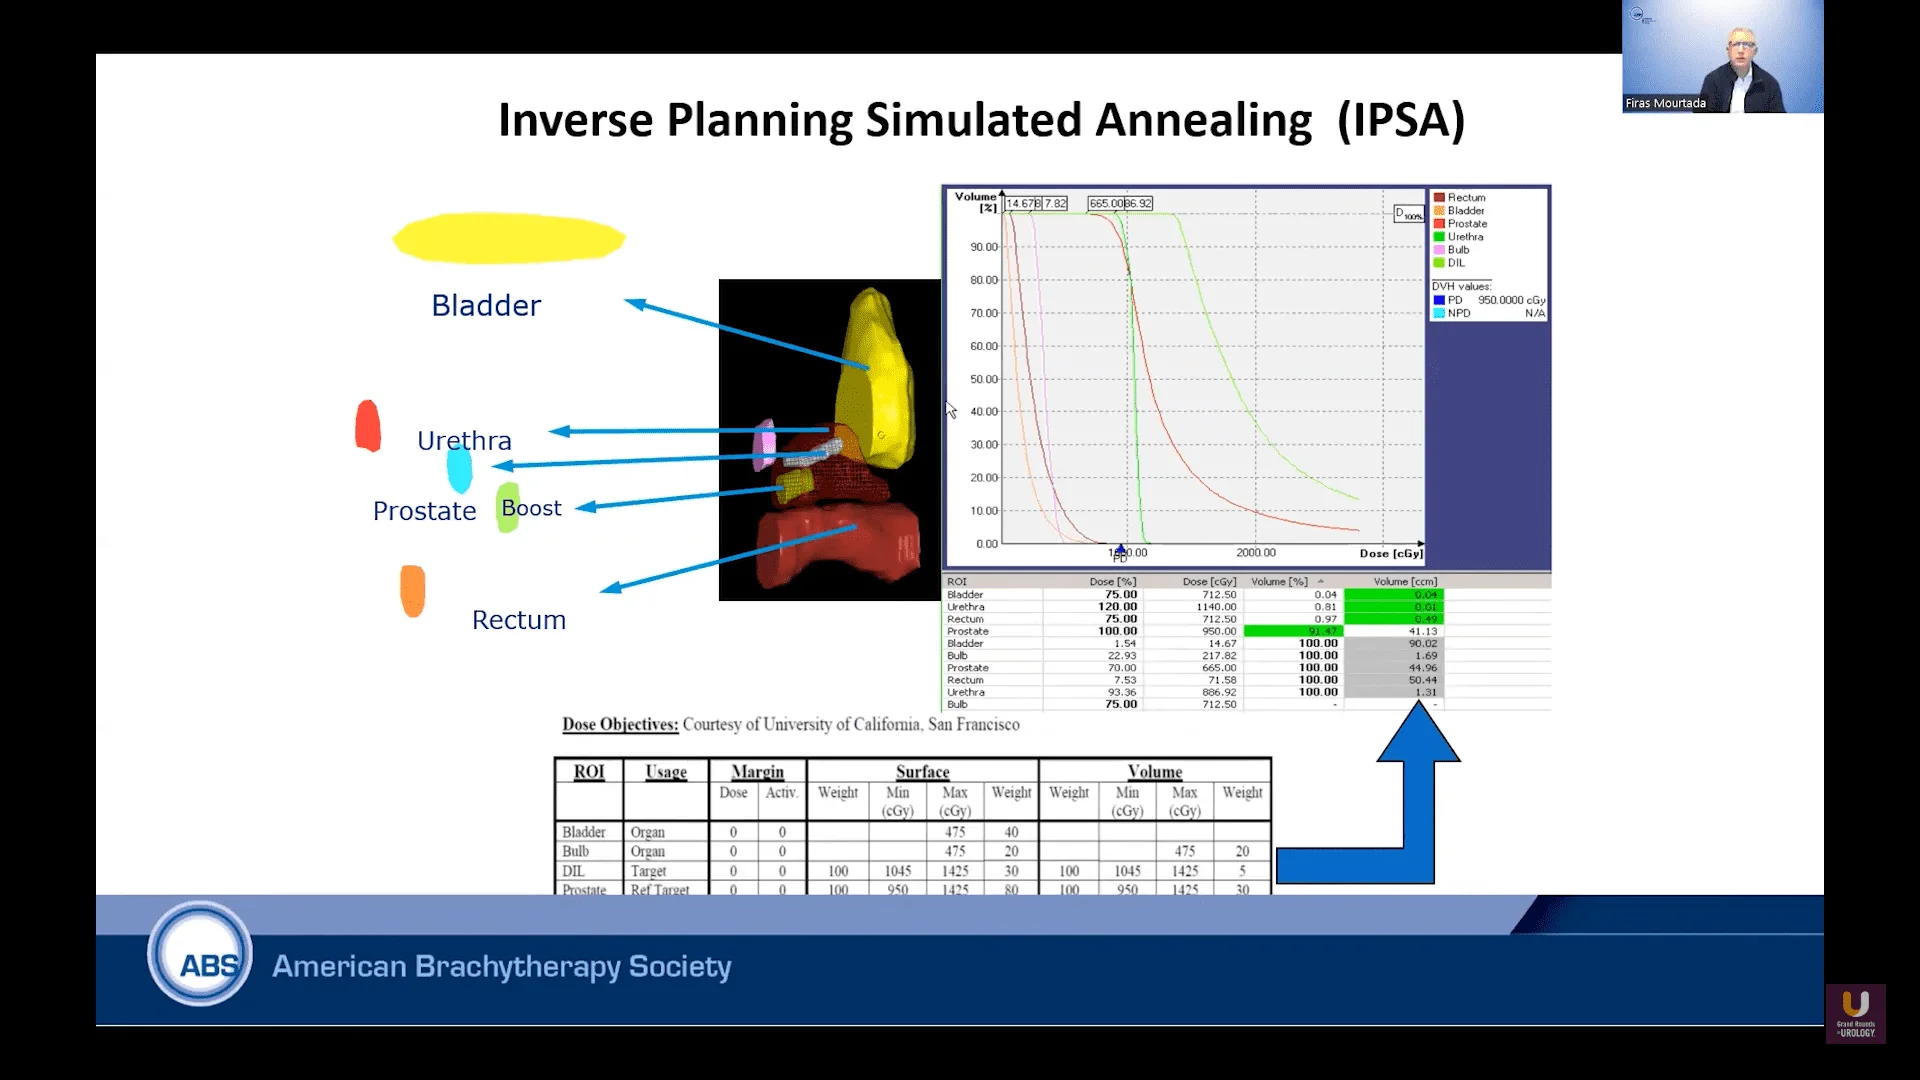
Task: Click the Urethra label on the slide
Action: click(464, 441)
